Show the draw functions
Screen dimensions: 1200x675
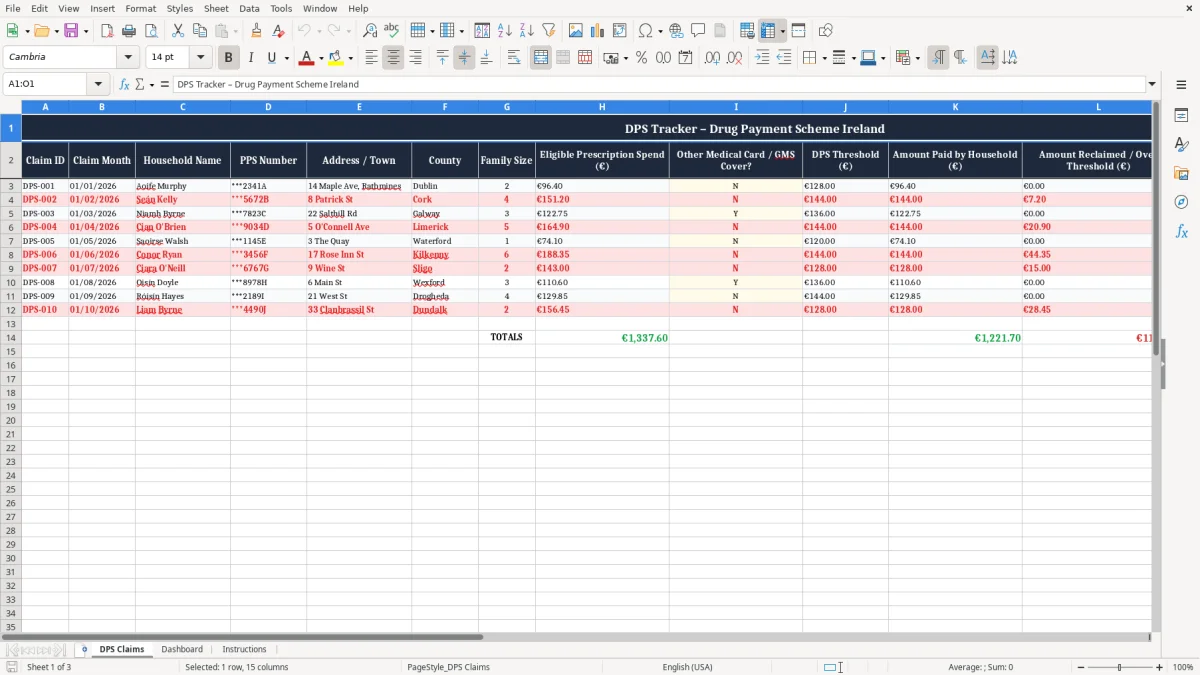click(x=825, y=31)
